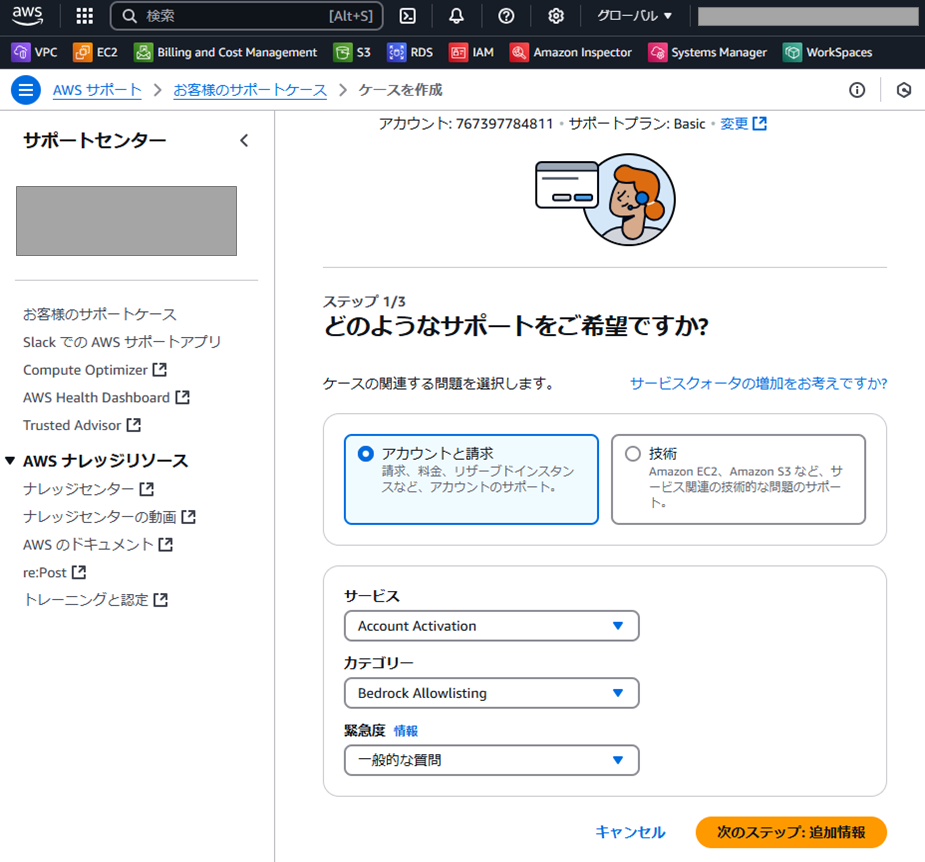Open Slack での AWS サポートアプリ
This screenshot has width=925, height=862.
tap(122, 342)
